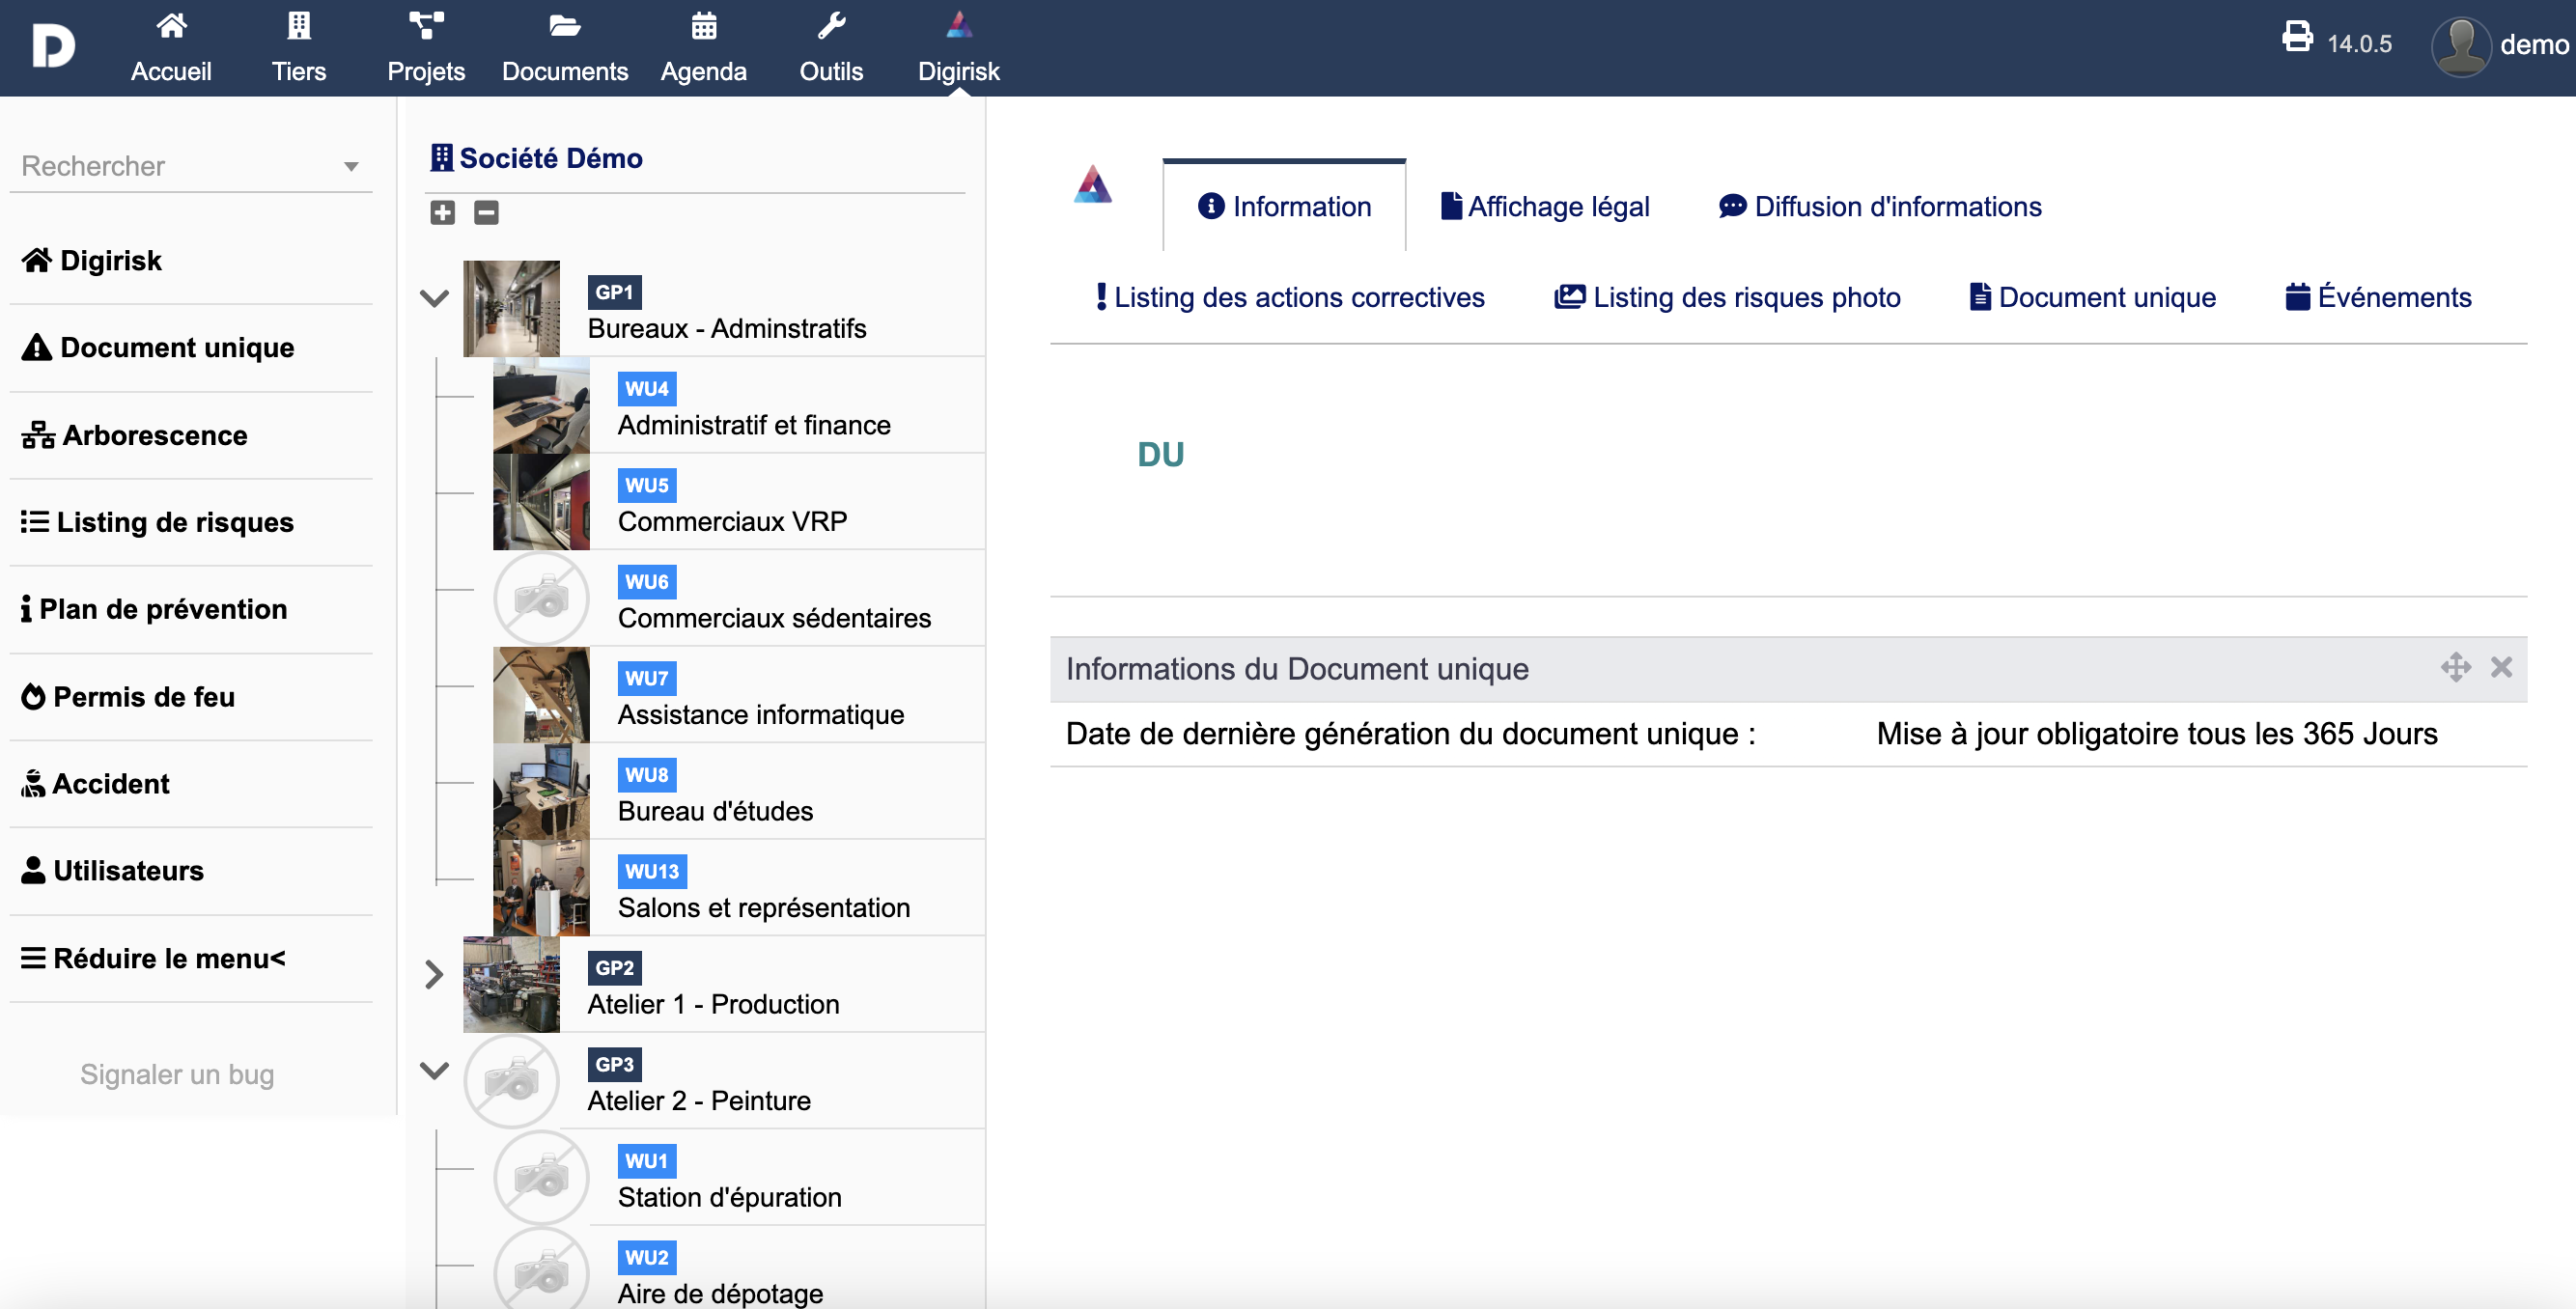The width and height of the screenshot is (2576, 1309).
Task: Close the Informations du Document unique box
Action: pyautogui.click(x=2501, y=667)
